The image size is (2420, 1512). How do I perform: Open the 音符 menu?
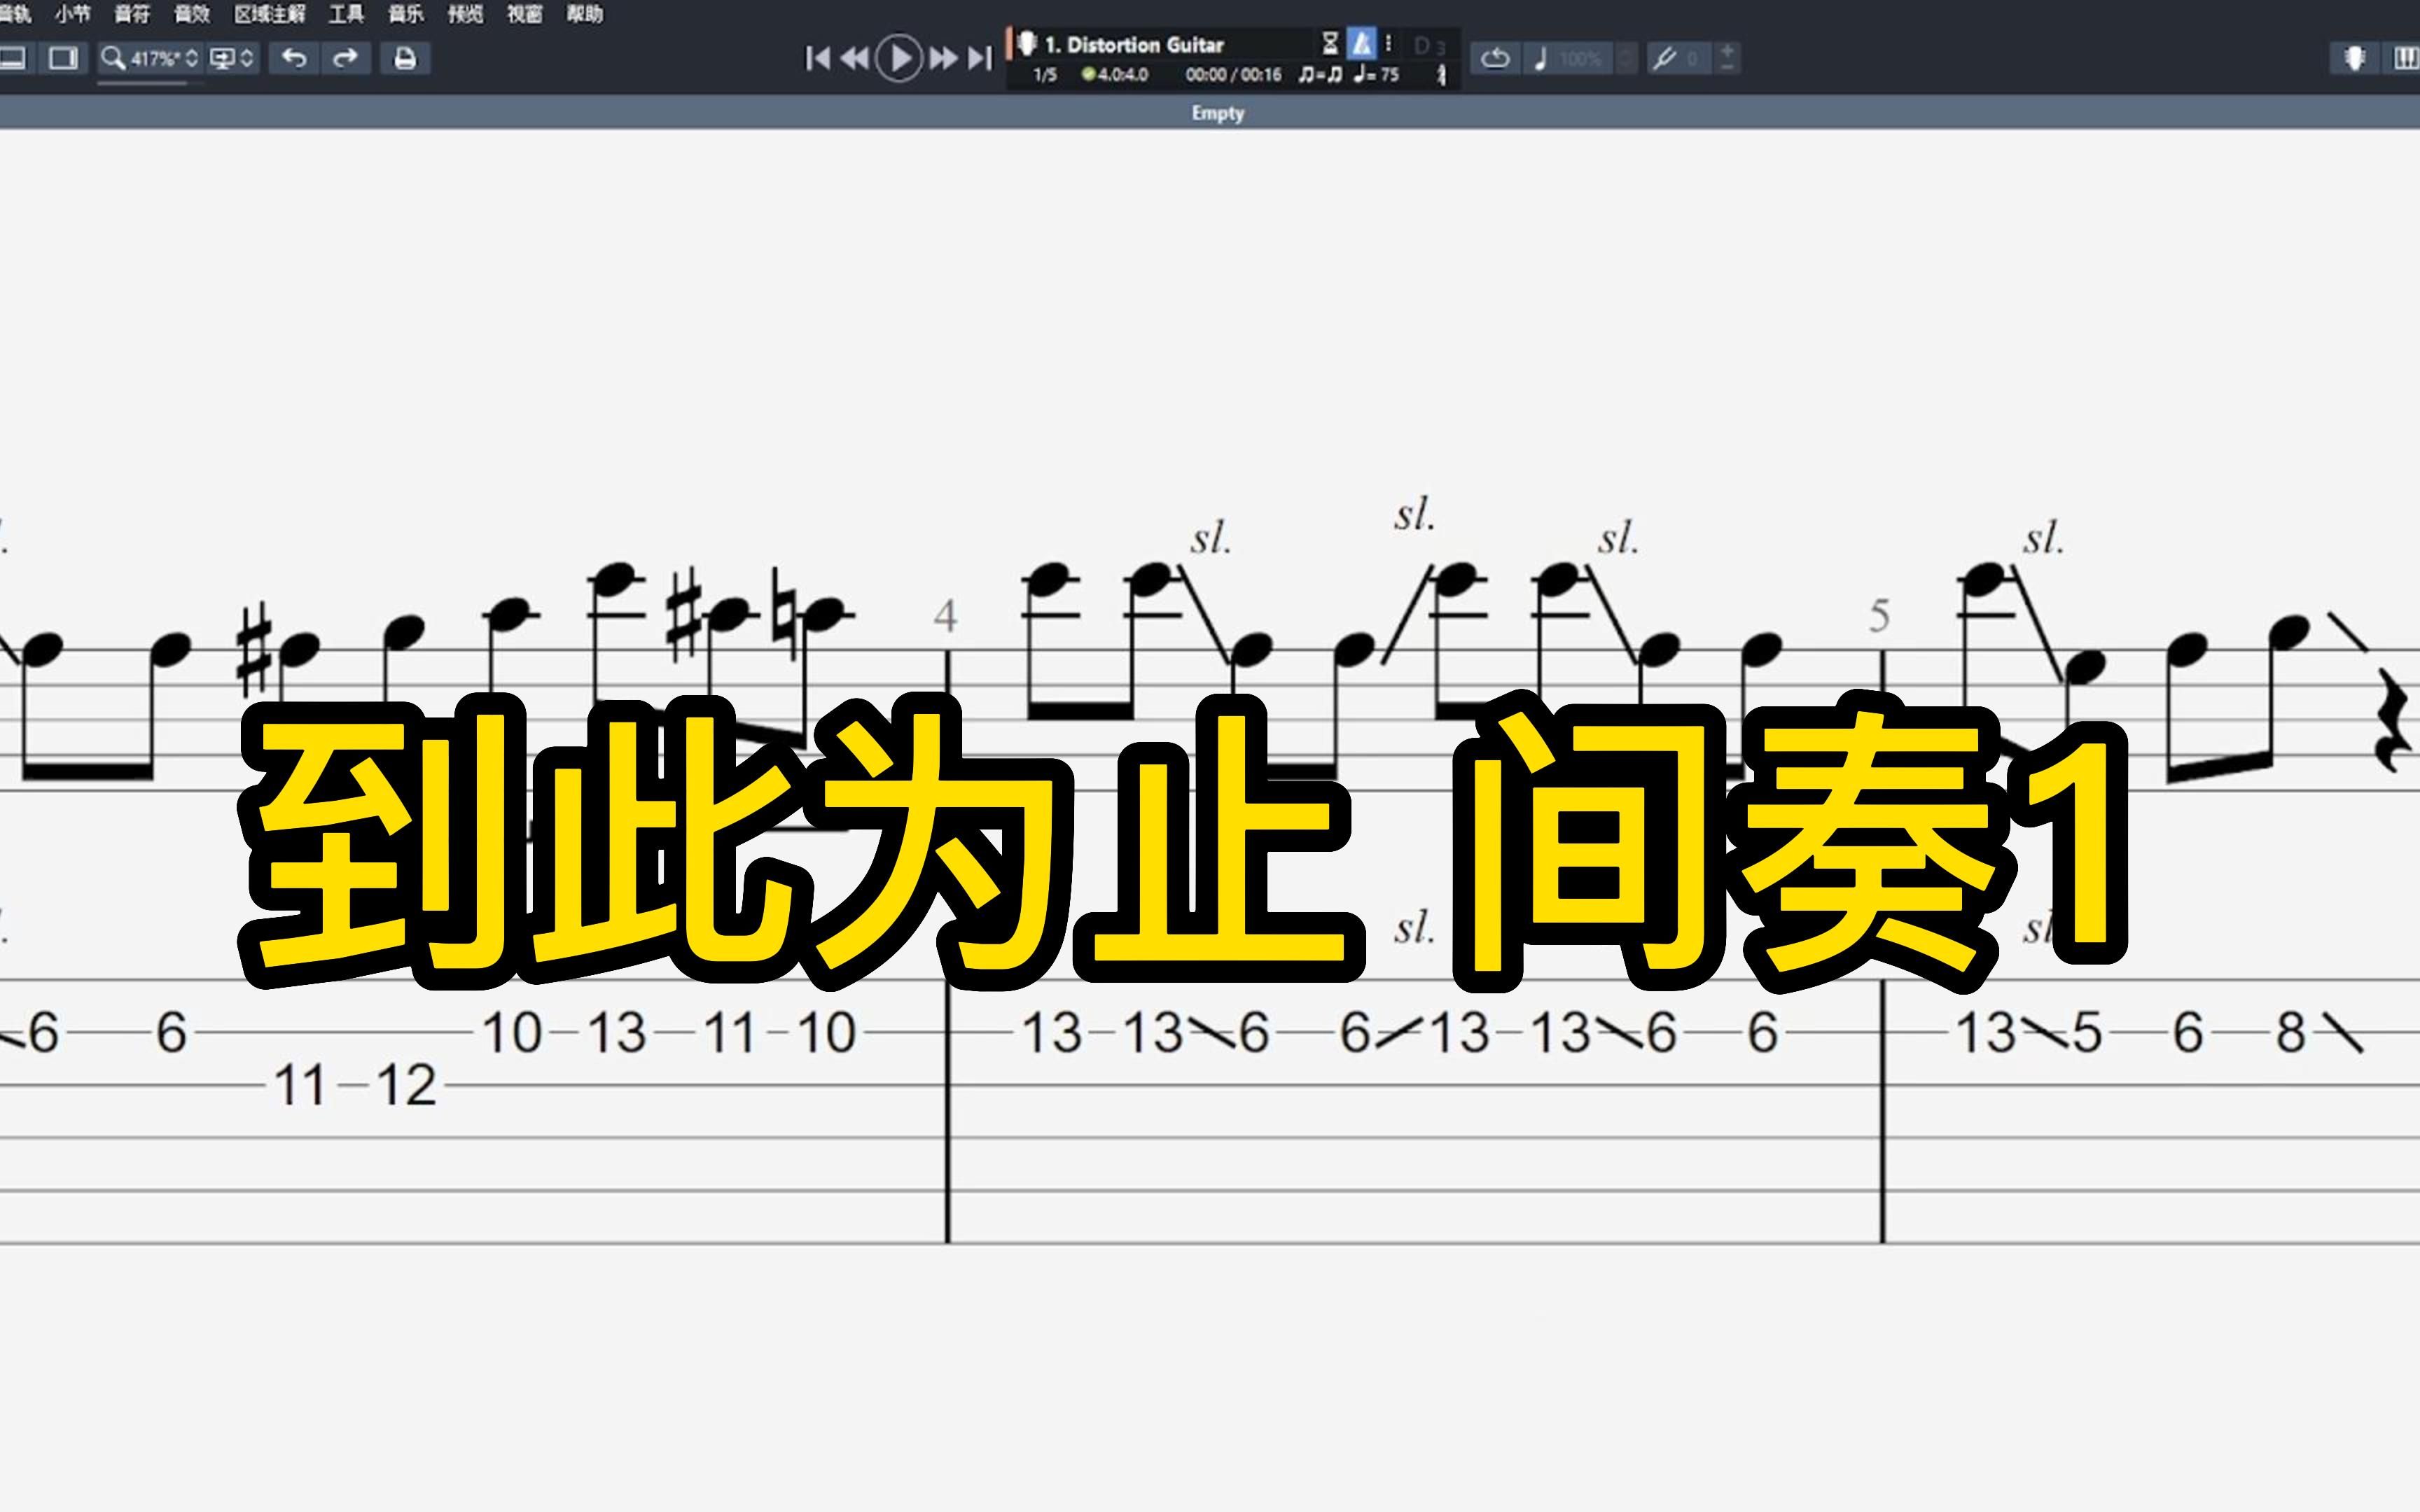pos(132,14)
